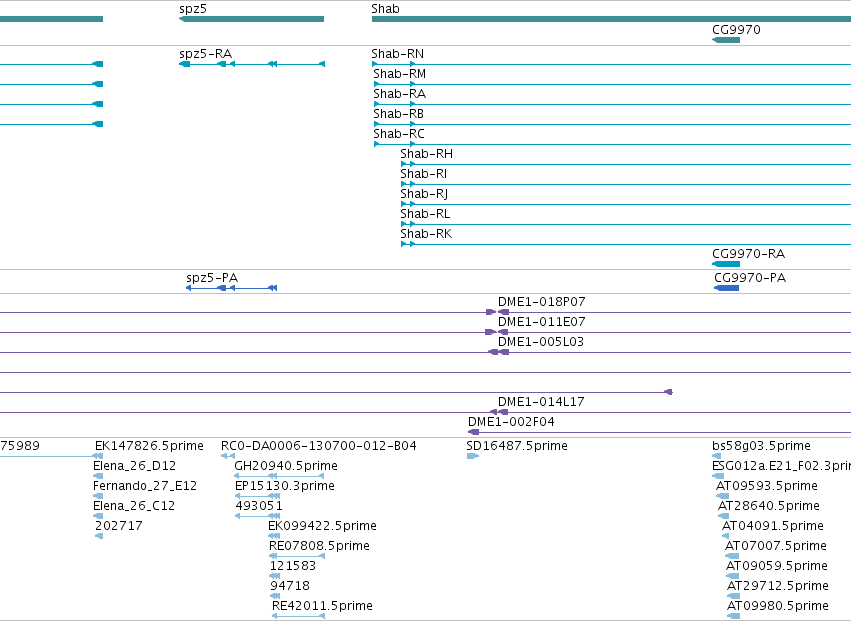Select the Shab-RI transcript
Viewport: 851px width, 621px height.
[424, 174]
